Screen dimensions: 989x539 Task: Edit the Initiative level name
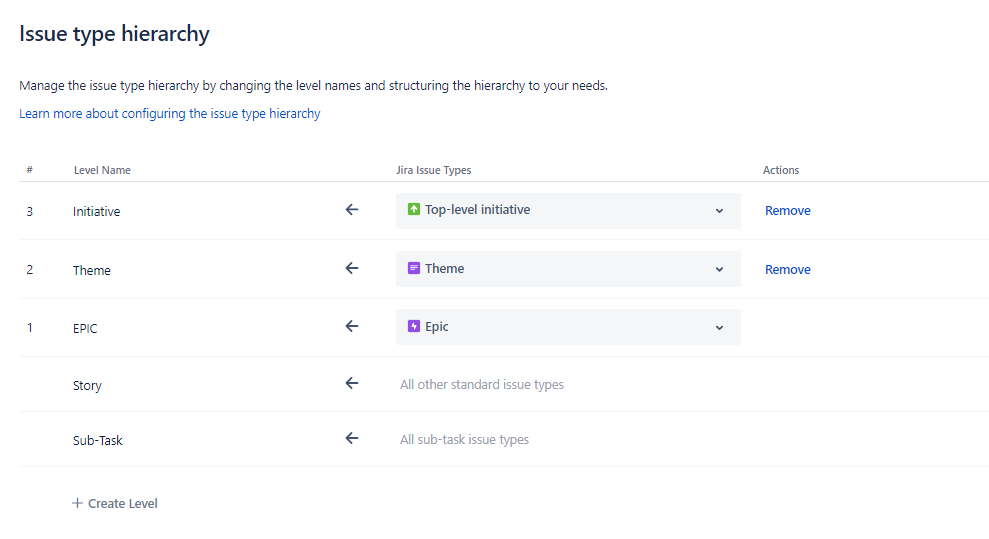[x=97, y=211]
